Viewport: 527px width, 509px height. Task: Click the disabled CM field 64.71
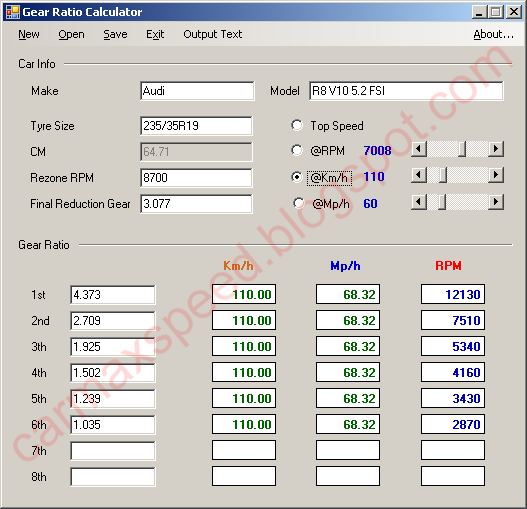(196, 152)
